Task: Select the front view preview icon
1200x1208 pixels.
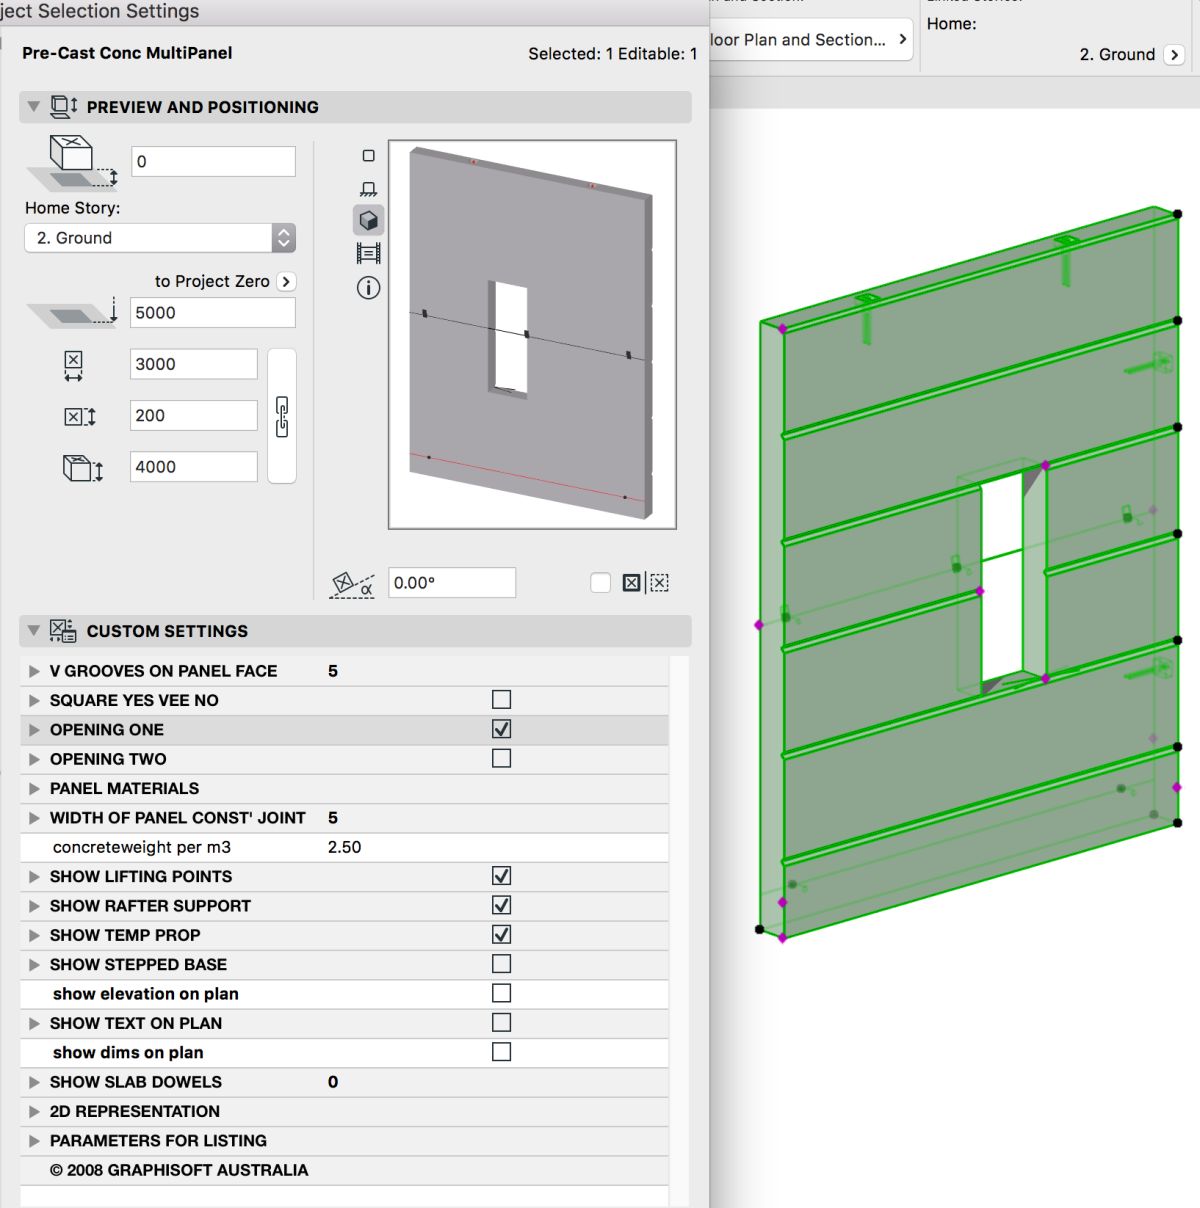Action: pos(368,189)
